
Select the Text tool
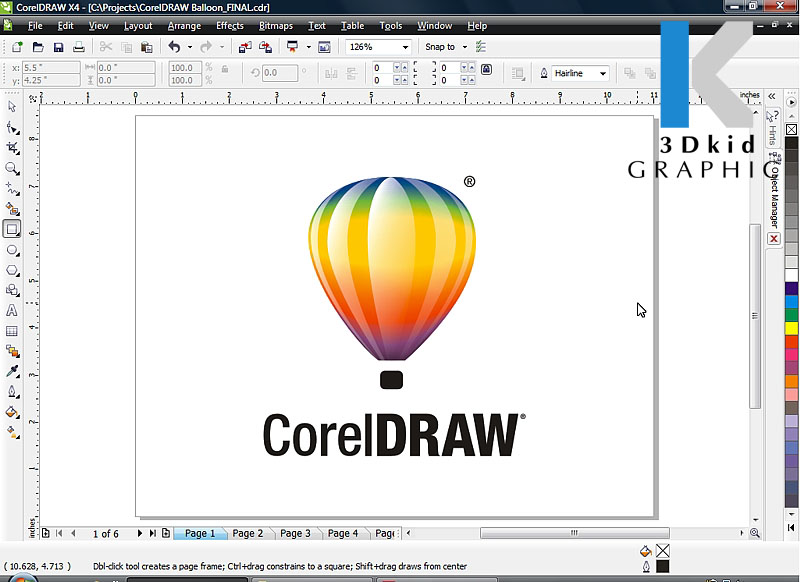point(12,311)
